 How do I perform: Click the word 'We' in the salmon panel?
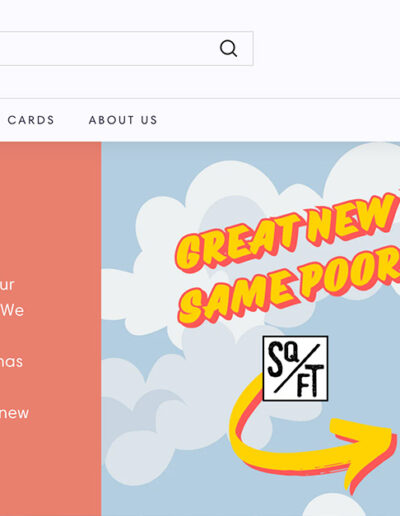(x=12, y=310)
